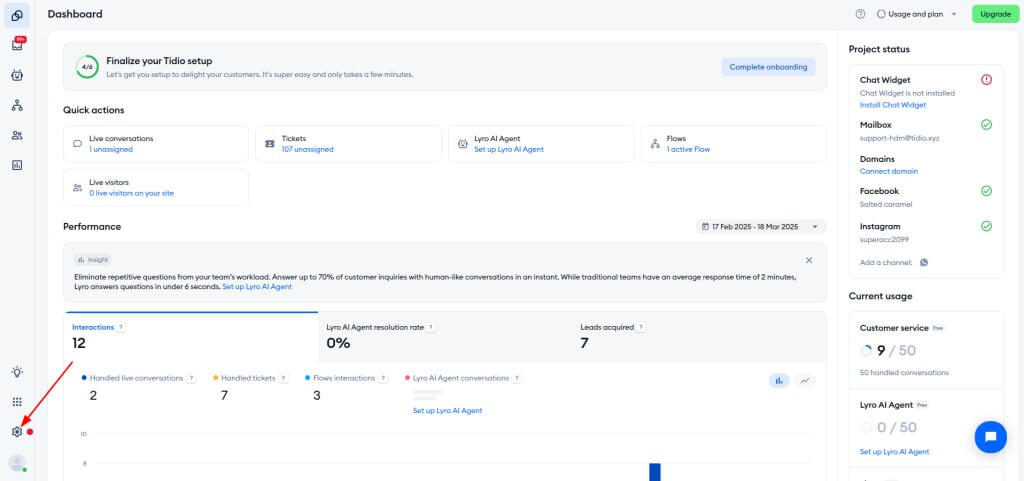Click the Handled live conversations legend item
The height and width of the screenshot is (481, 1024).
click(132, 379)
